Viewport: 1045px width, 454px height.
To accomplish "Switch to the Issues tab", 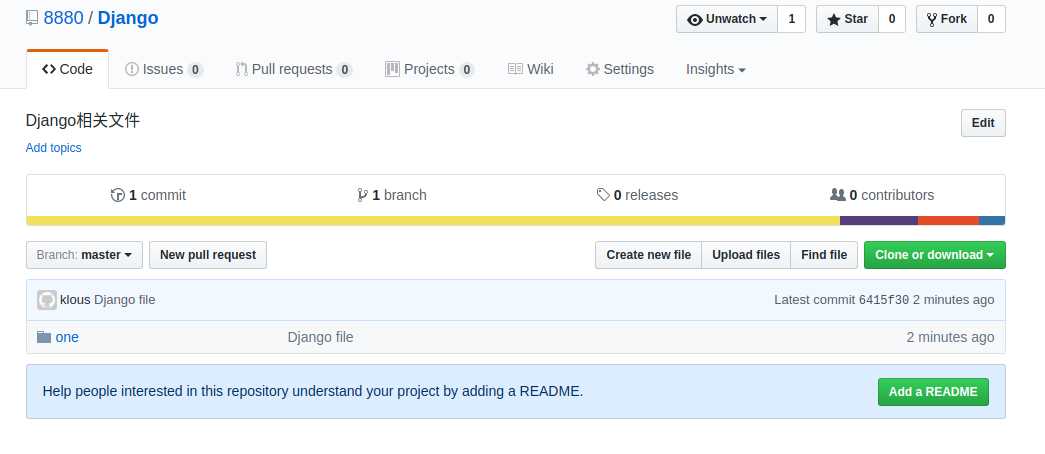I will (x=163, y=69).
